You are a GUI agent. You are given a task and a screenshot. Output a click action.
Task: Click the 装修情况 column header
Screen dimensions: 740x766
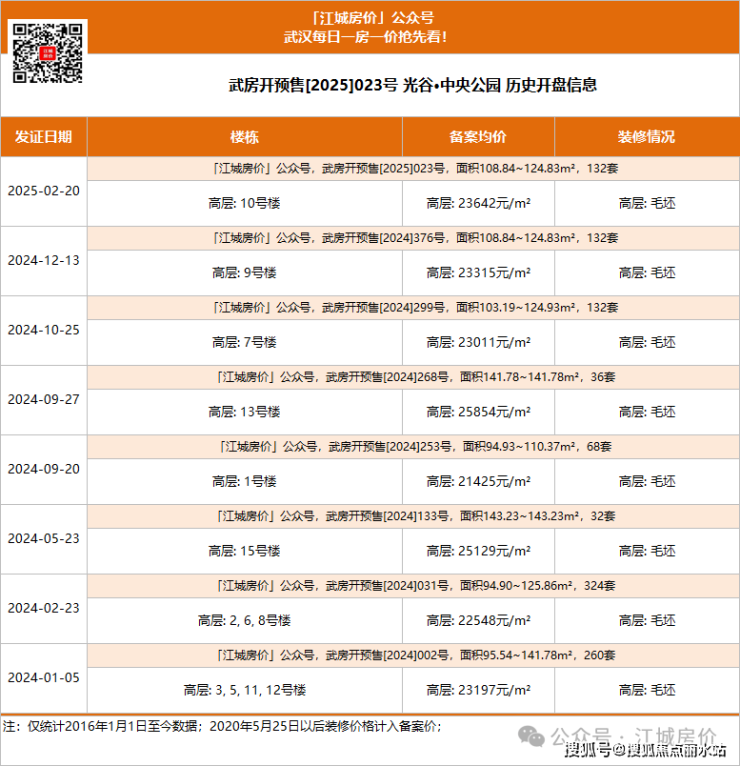coord(647,136)
